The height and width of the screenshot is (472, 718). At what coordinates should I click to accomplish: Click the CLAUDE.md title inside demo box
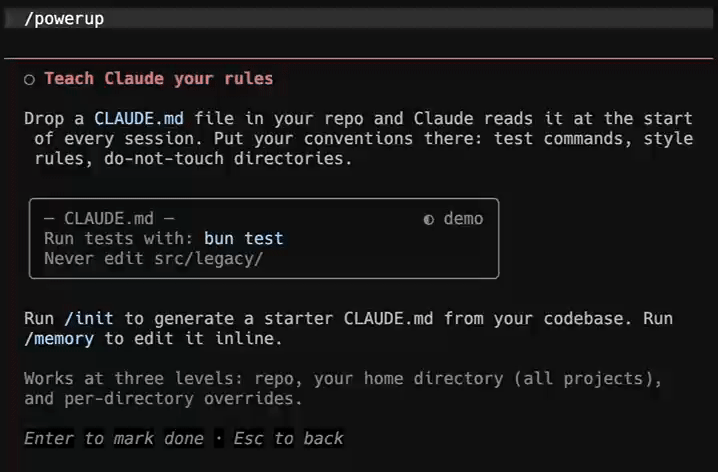pyautogui.click(x=109, y=219)
